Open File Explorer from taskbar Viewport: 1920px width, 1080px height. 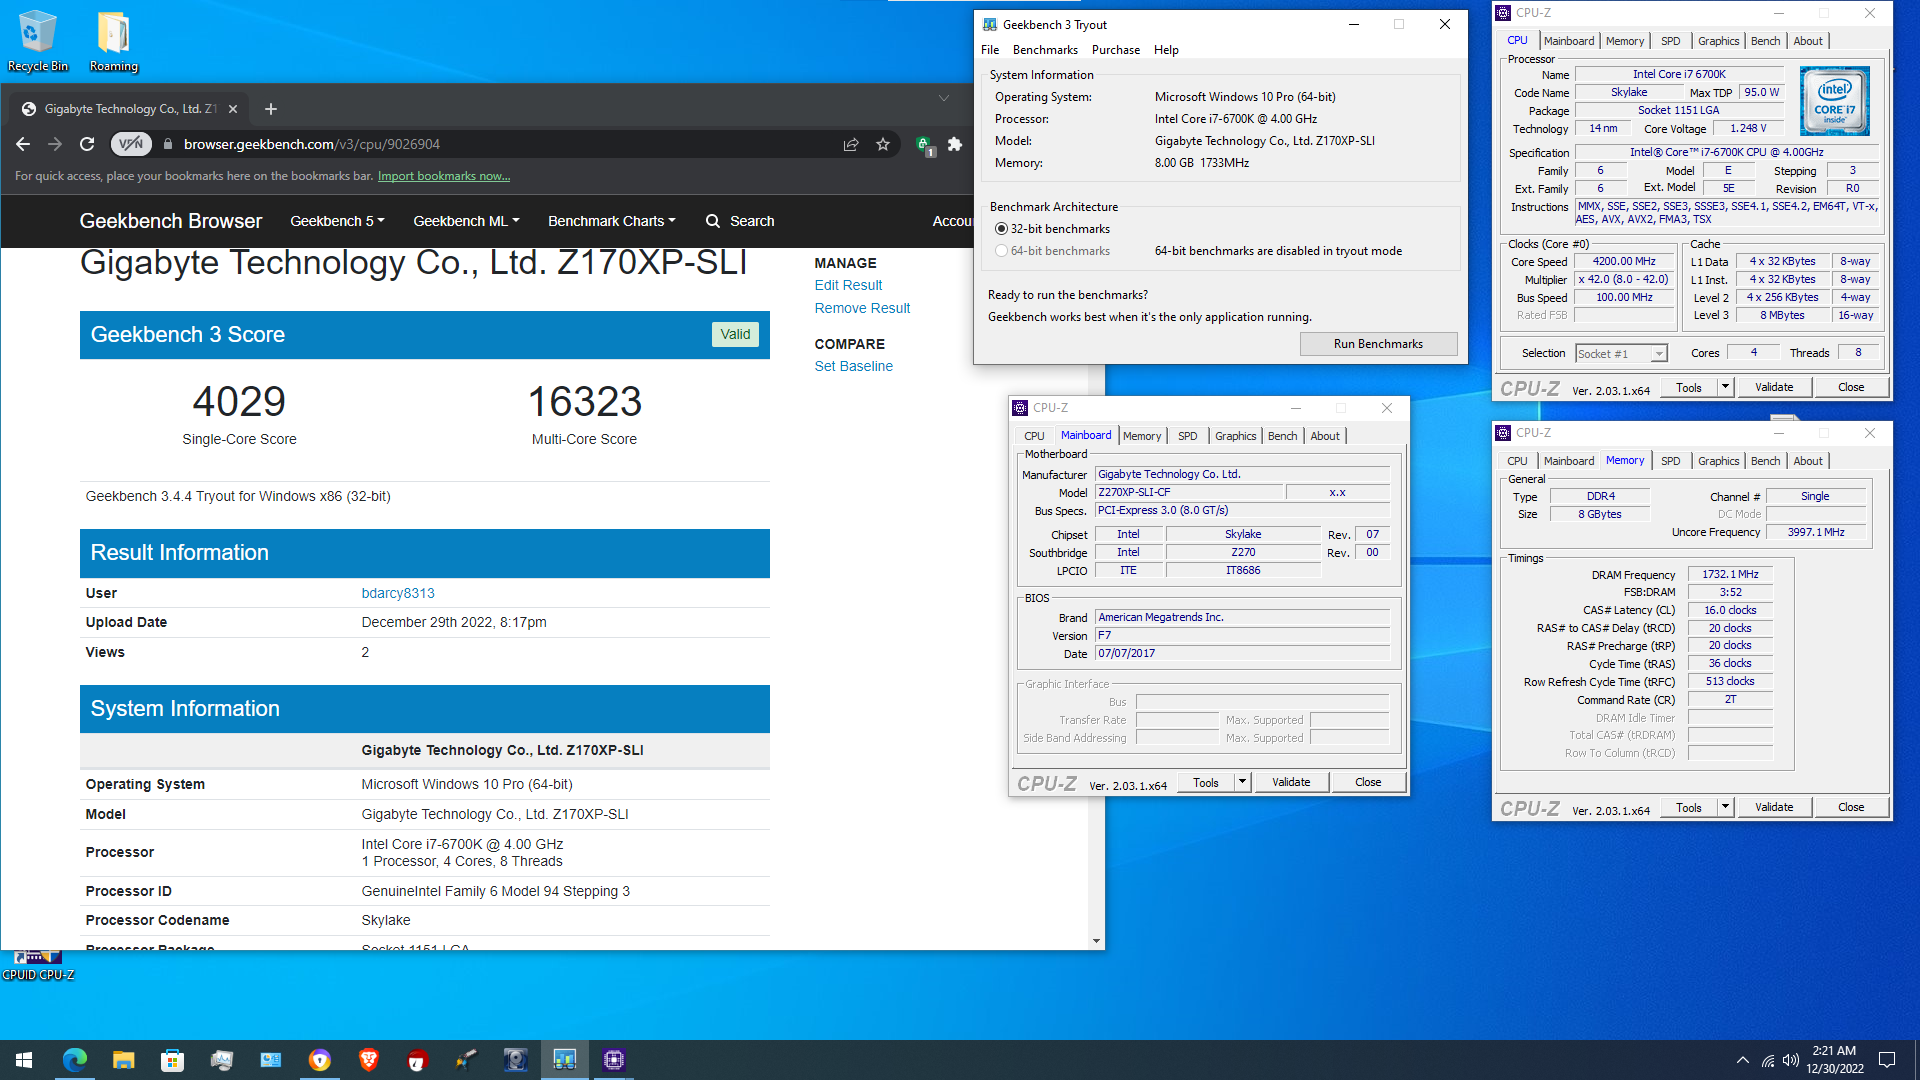[x=123, y=1060]
